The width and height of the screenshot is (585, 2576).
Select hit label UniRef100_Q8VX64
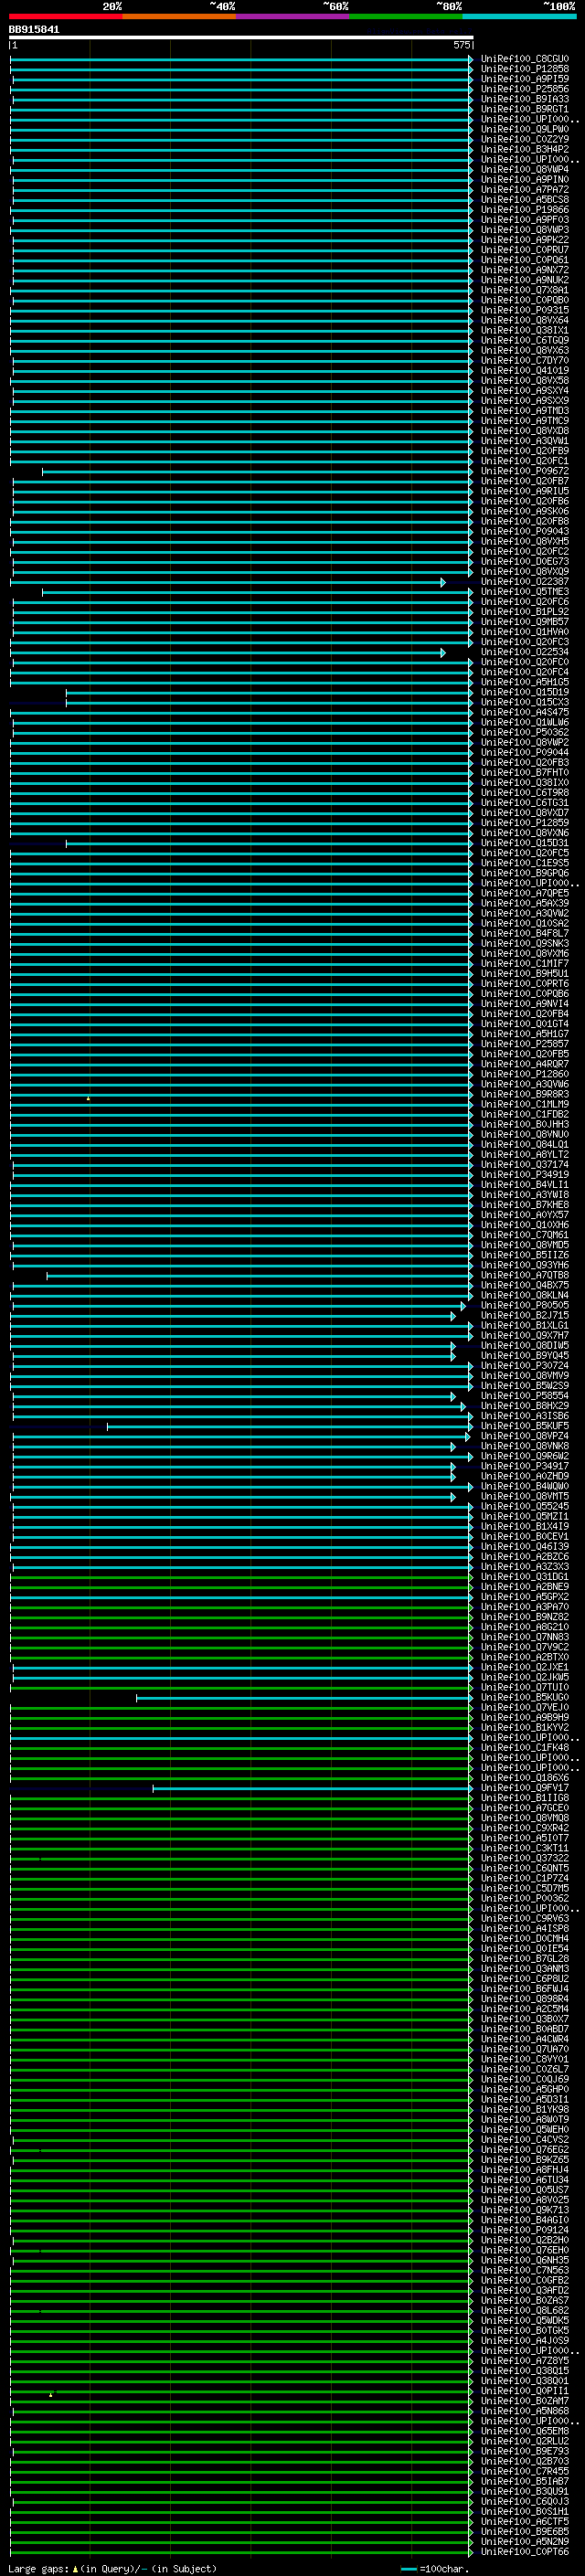524,320
